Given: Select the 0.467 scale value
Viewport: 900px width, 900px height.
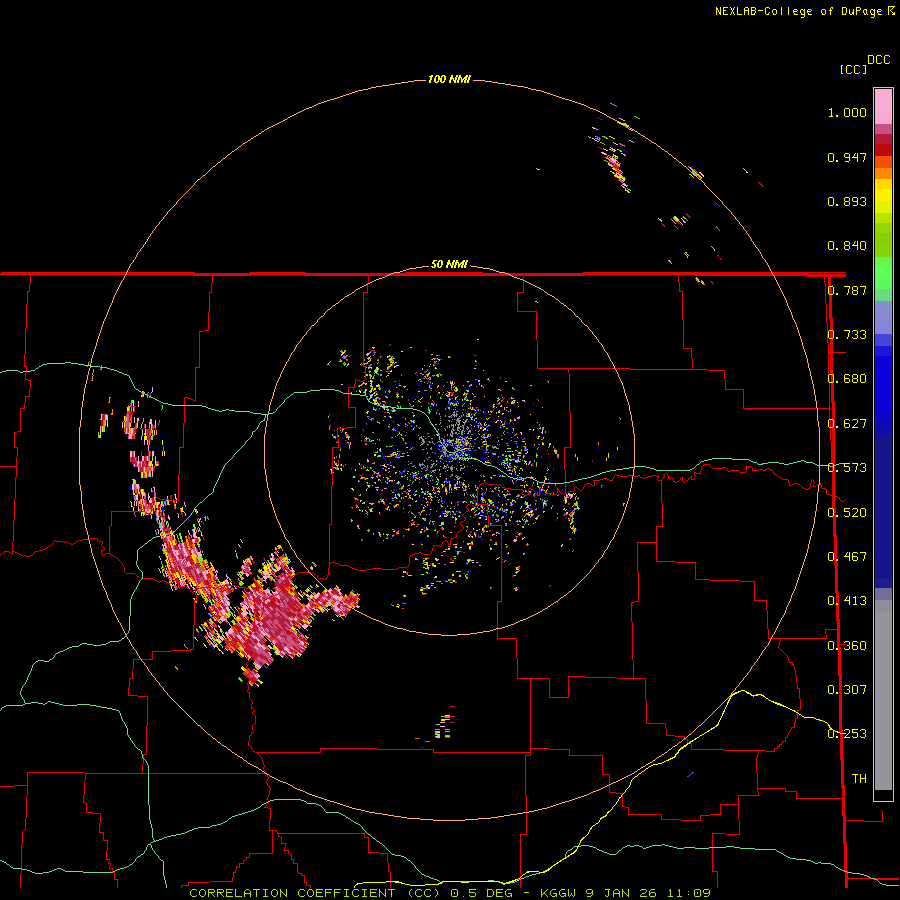Looking at the screenshot, I should pyautogui.click(x=847, y=556).
